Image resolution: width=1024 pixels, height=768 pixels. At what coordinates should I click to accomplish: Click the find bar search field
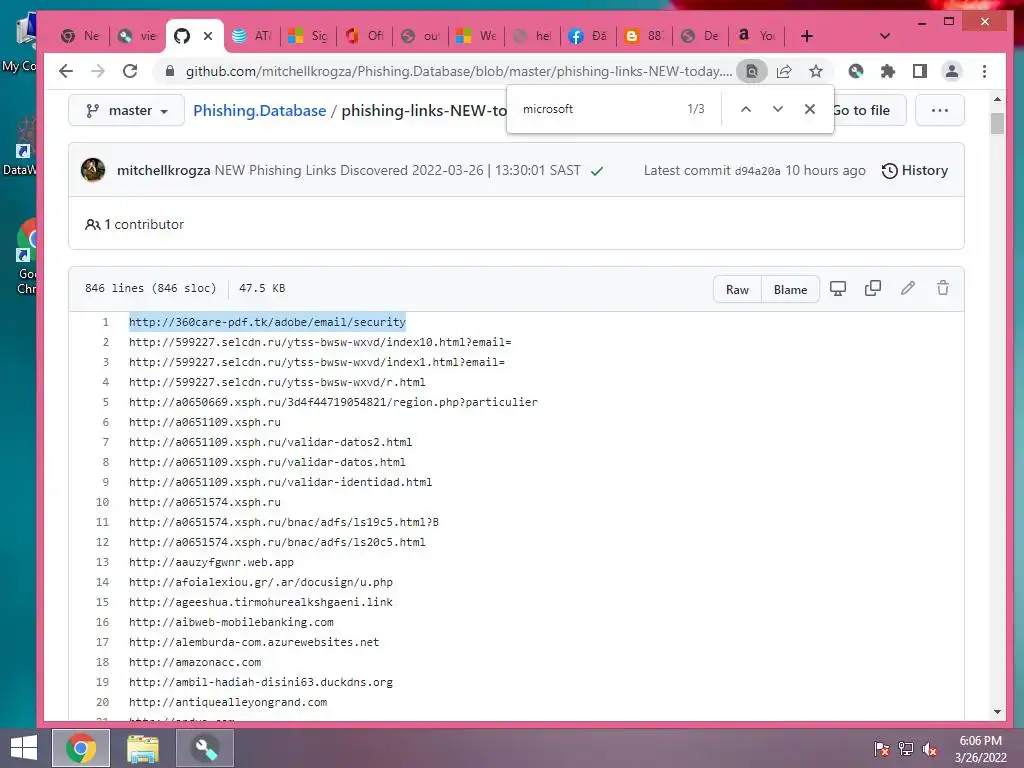598,109
